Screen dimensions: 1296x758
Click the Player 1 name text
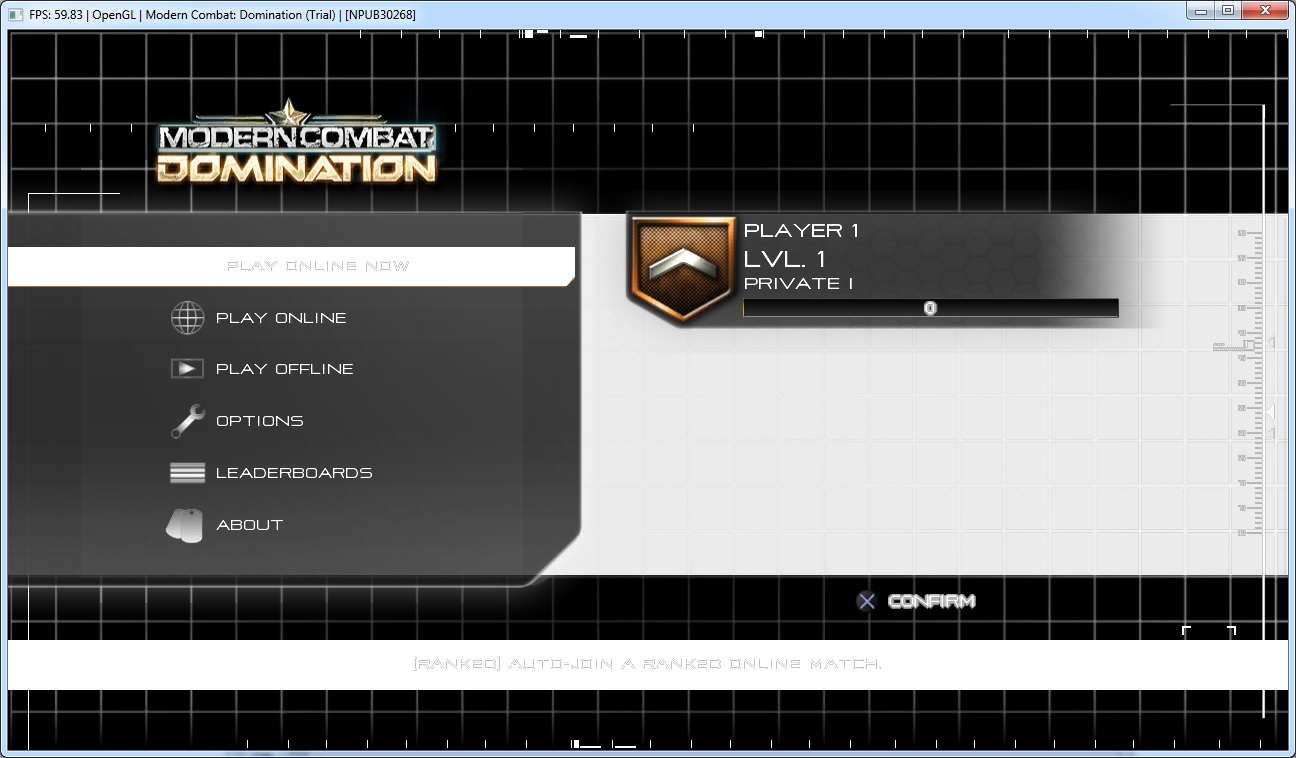coord(801,231)
